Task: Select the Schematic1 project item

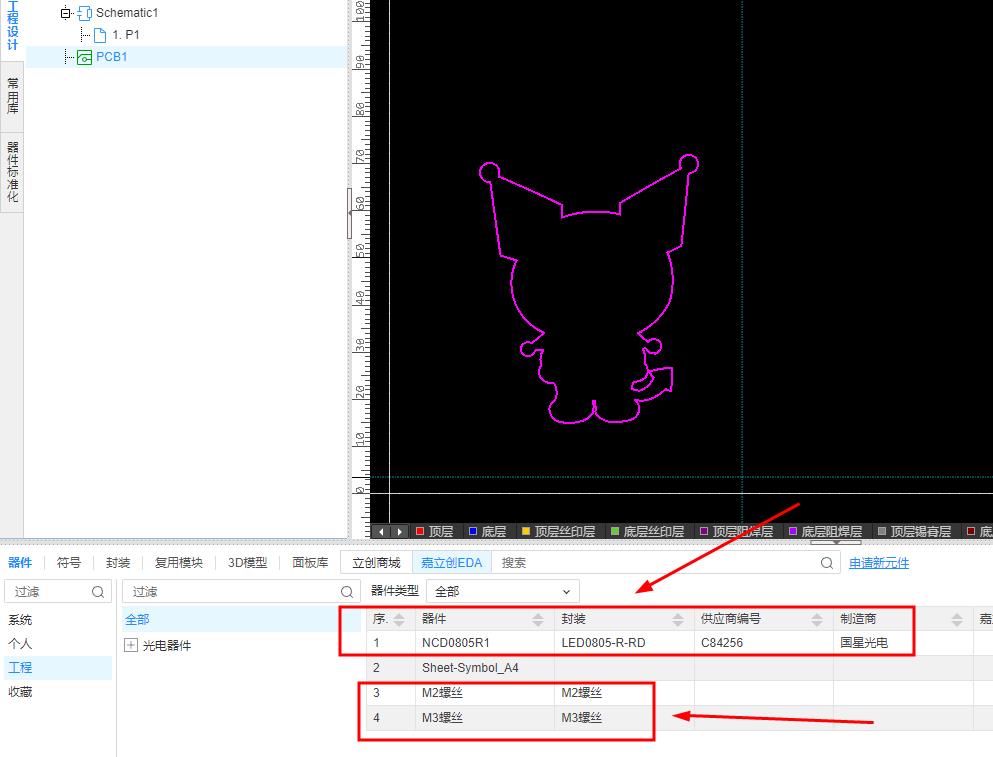Action: tap(127, 13)
